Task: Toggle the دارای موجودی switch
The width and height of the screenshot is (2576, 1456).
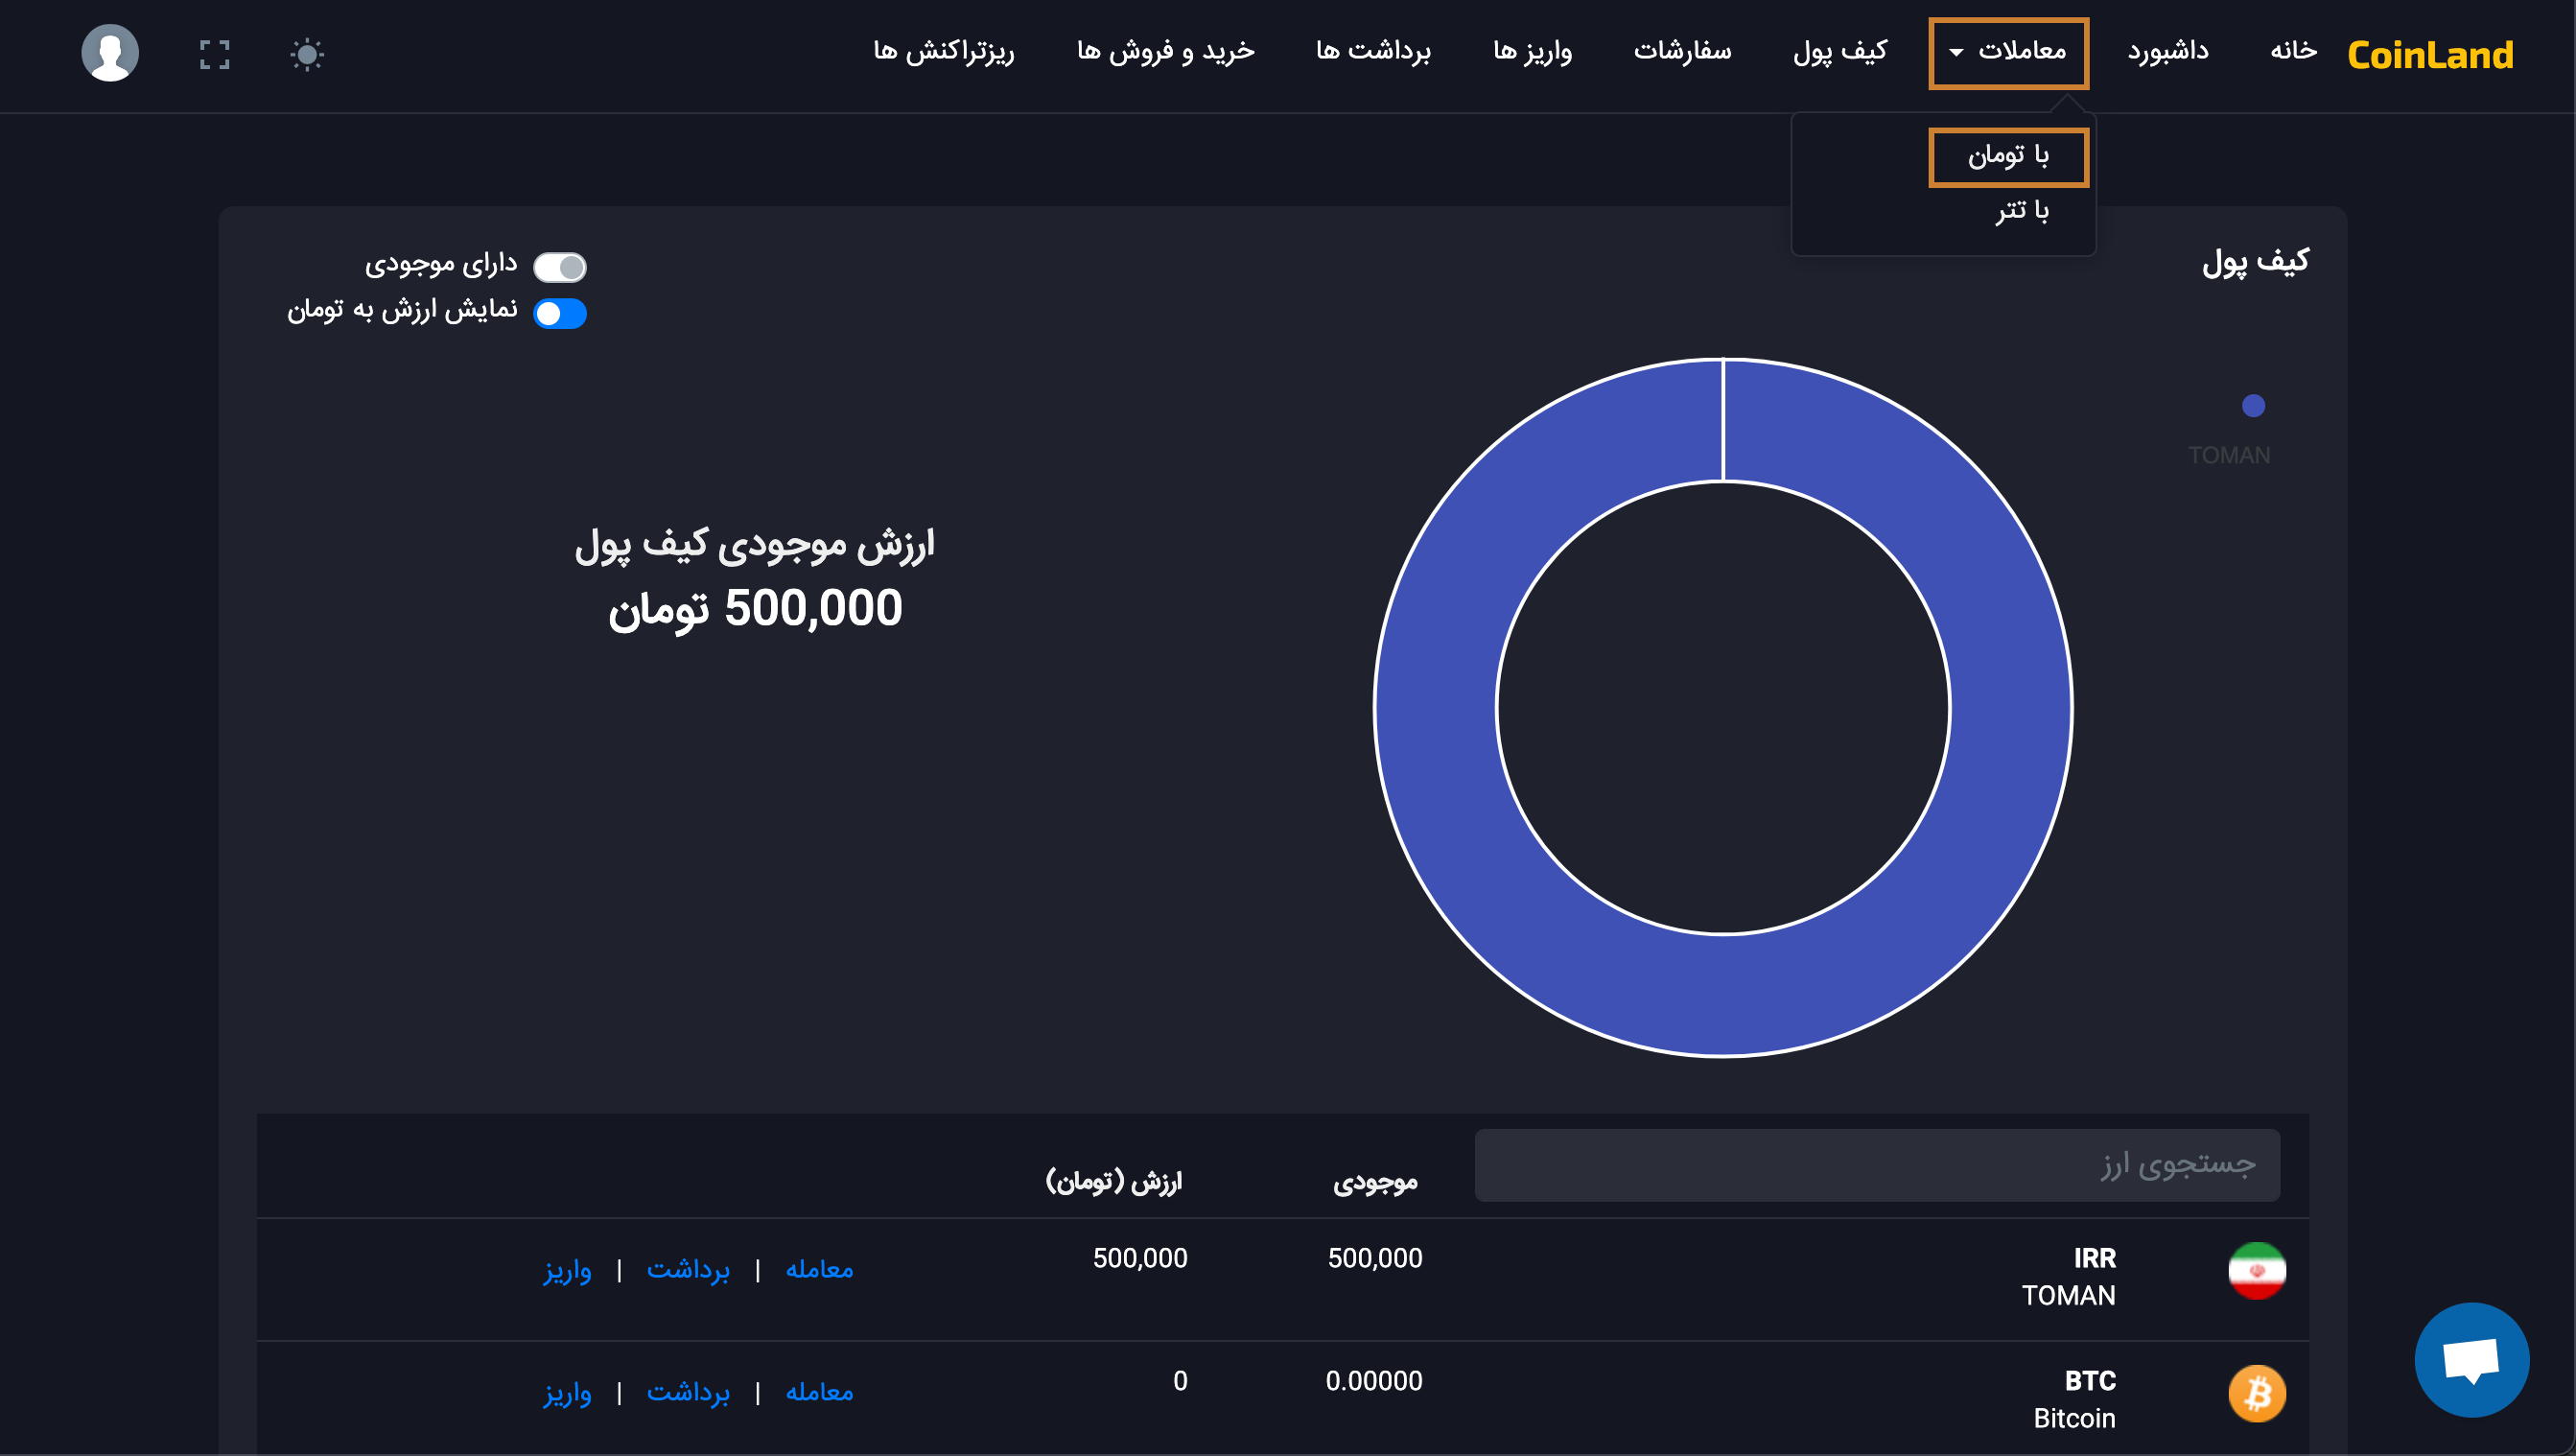Action: tap(560, 267)
